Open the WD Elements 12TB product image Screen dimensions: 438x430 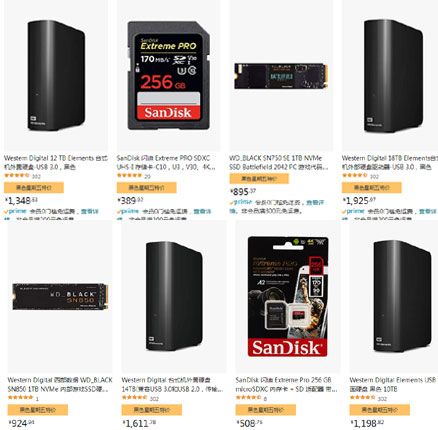[56, 75]
